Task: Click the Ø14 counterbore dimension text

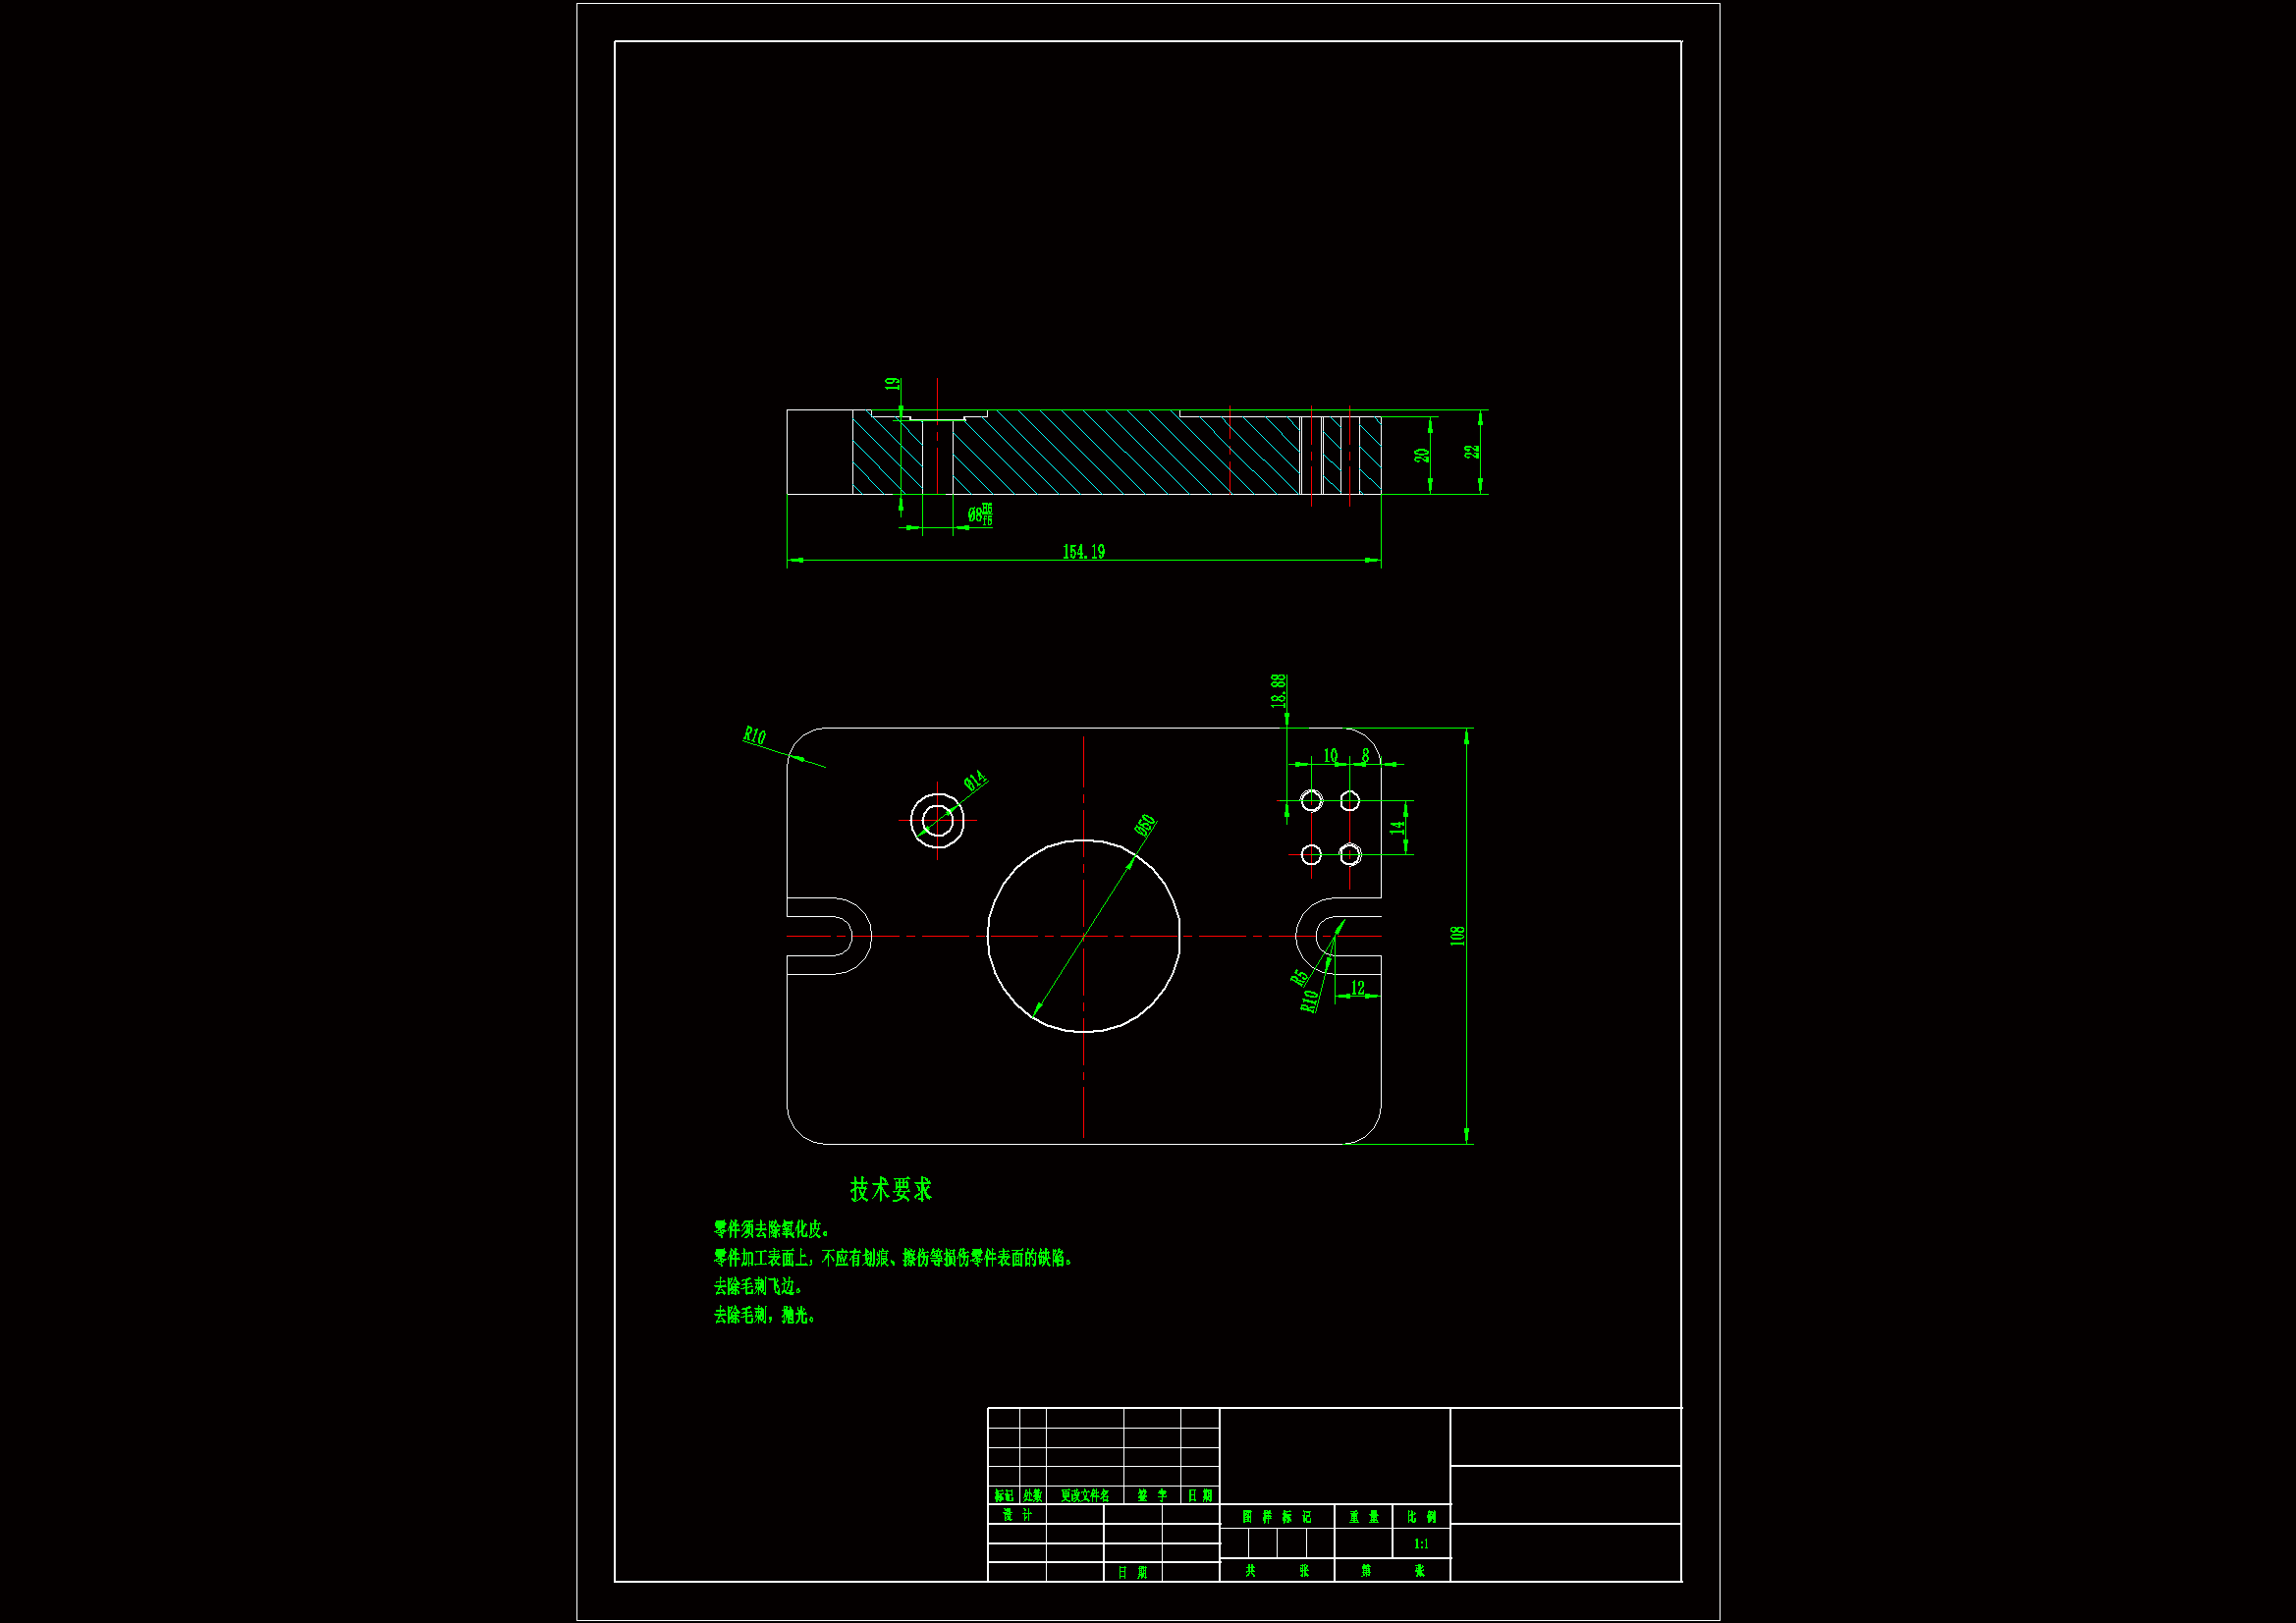Action: (975, 780)
